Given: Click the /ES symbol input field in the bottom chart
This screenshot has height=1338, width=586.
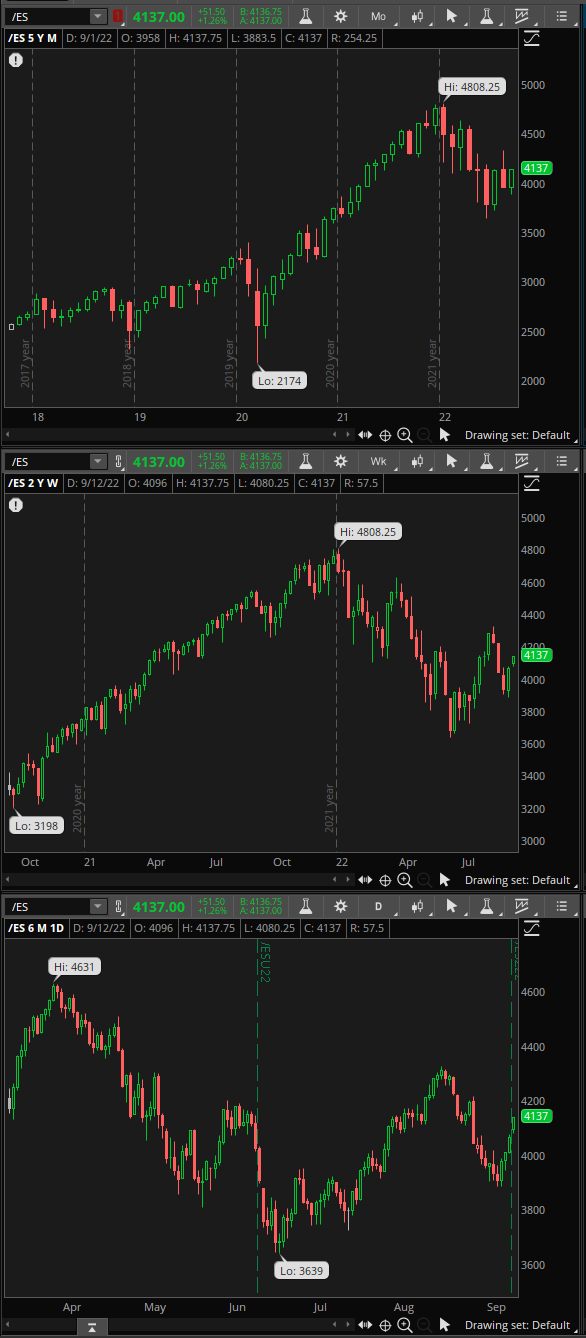Looking at the screenshot, I should click(47, 906).
